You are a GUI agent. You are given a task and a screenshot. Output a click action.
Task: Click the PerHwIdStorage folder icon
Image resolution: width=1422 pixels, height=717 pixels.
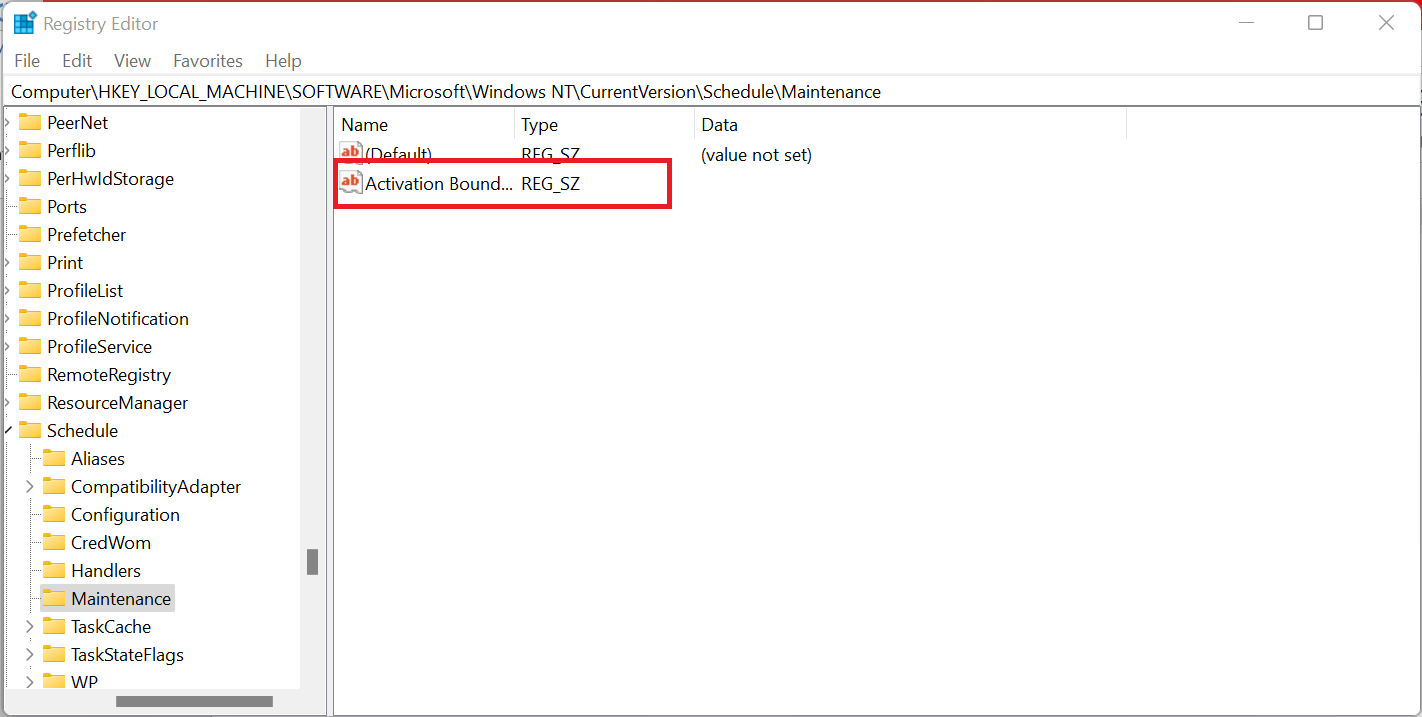tap(30, 179)
